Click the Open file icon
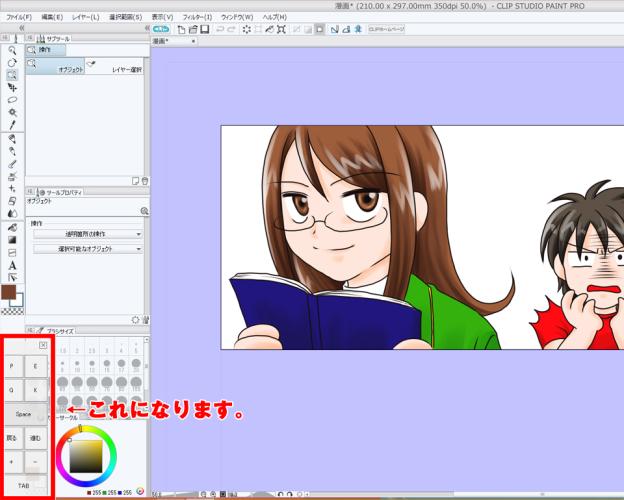The image size is (624, 500). tap(193, 29)
